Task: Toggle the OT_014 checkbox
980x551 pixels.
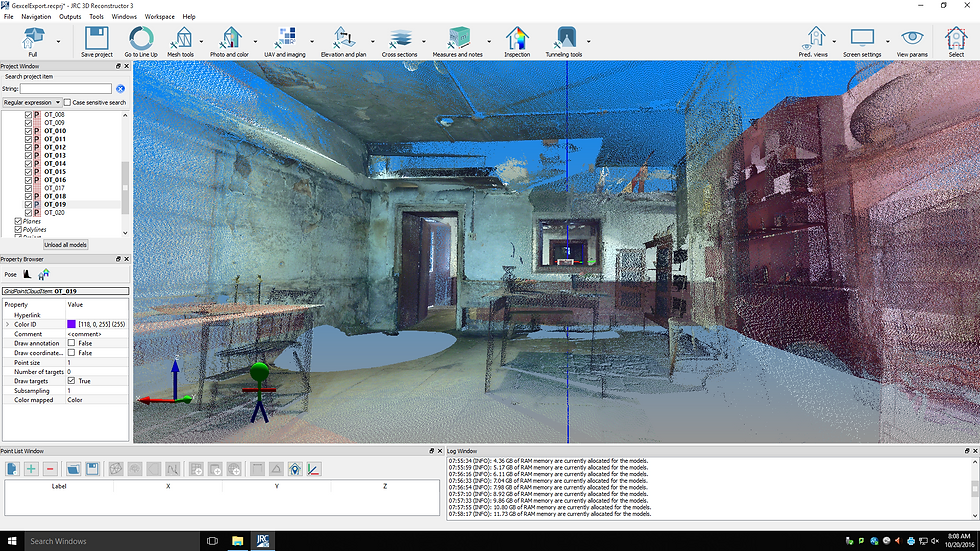Action: pos(28,164)
